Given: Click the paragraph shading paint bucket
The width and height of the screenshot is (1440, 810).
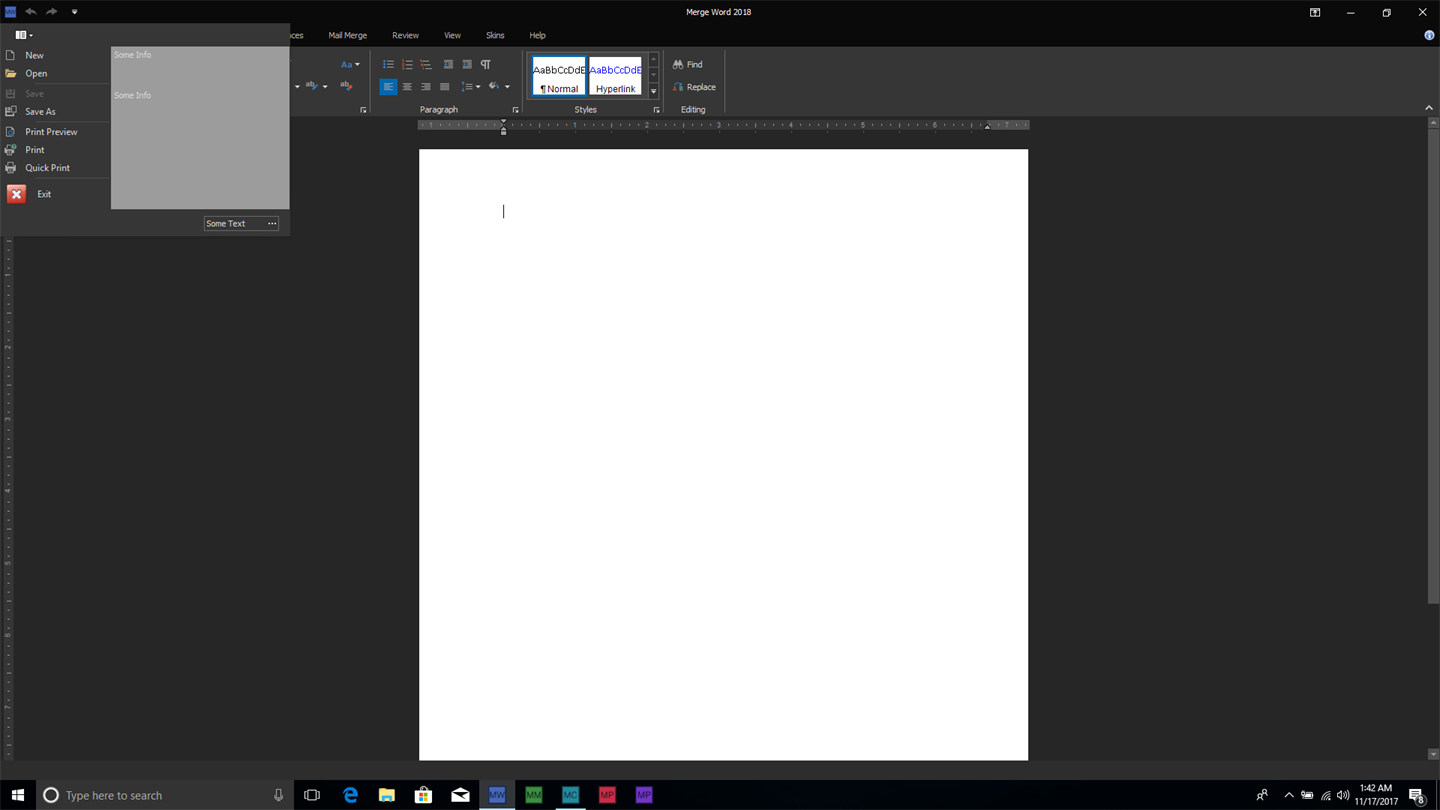Looking at the screenshot, I should point(494,87).
